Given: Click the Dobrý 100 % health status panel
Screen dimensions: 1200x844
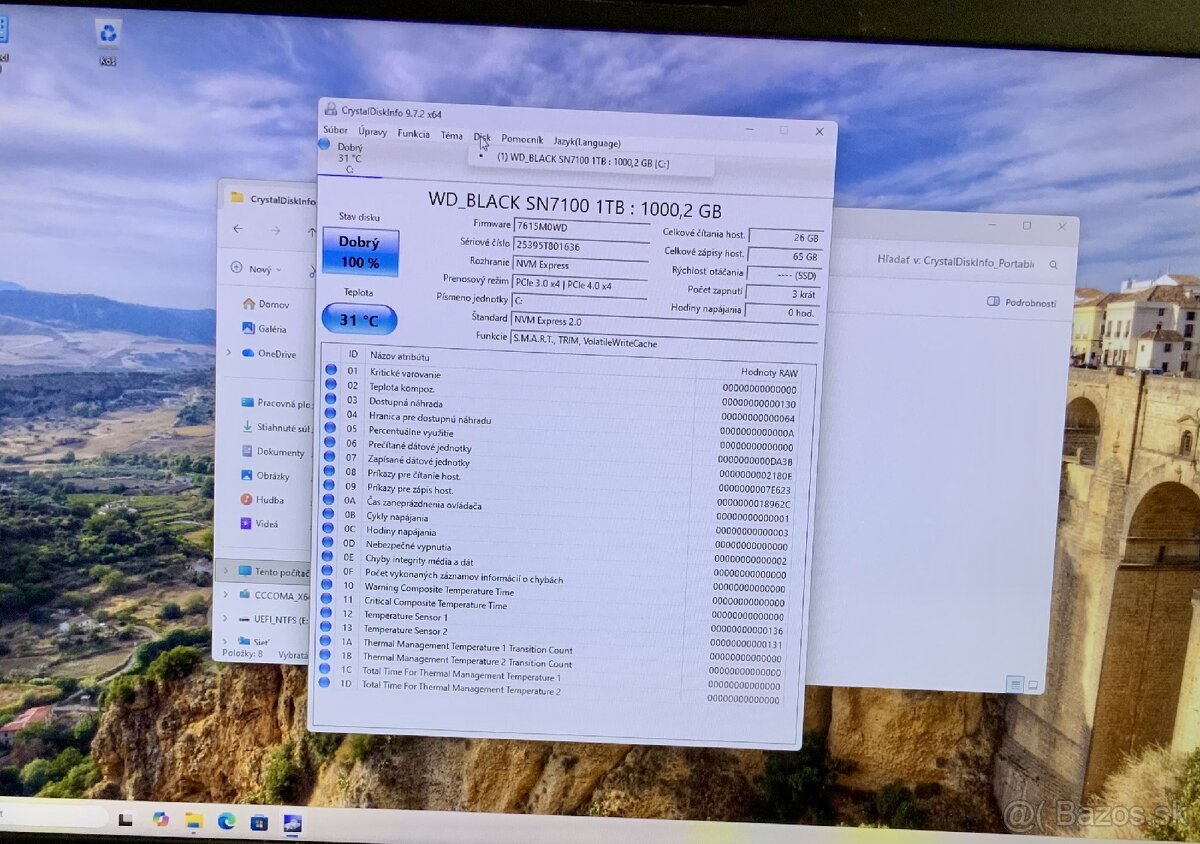Looking at the screenshot, I should (359, 249).
